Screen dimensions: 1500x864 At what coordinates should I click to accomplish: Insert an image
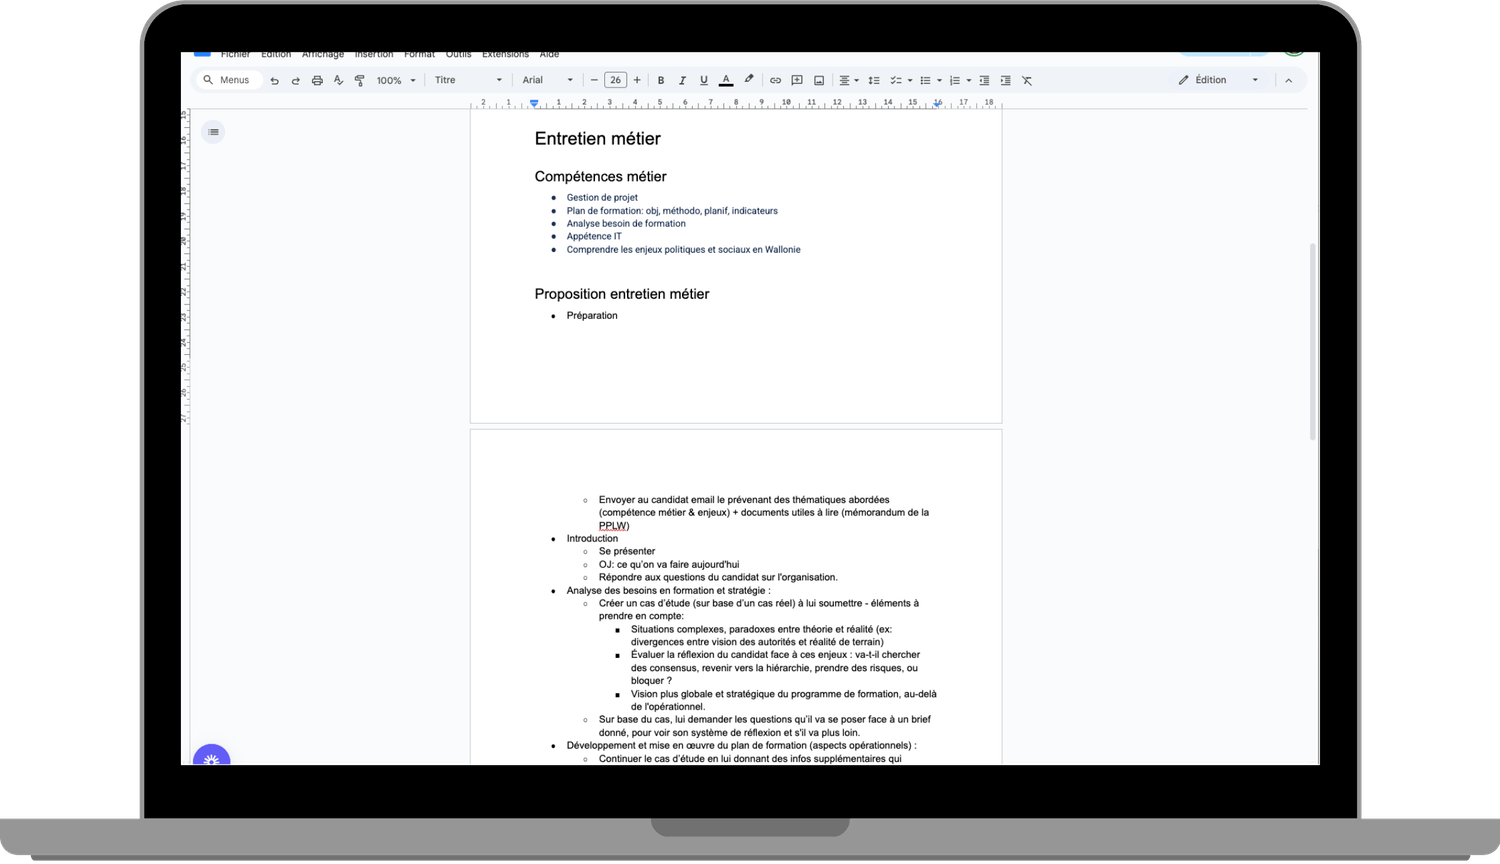click(x=819, y=81)
